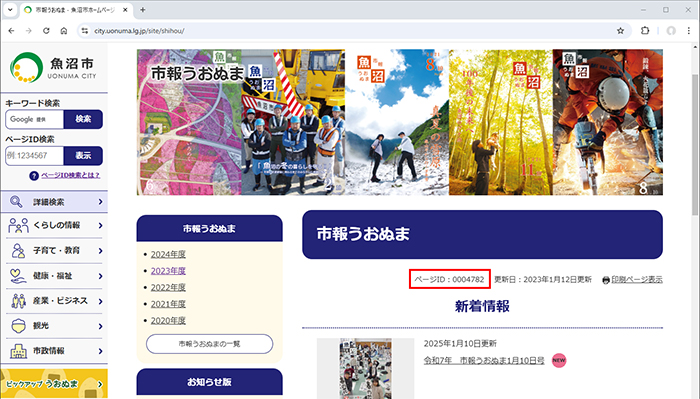Screen dimensions: 700x399
Task: Click the 観光 sightseeing icon
Action: click(x=18, y=326)
